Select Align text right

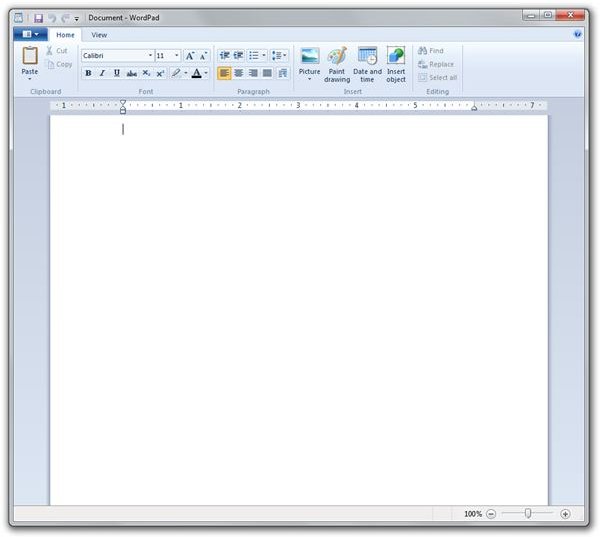(x=253, y=73)
